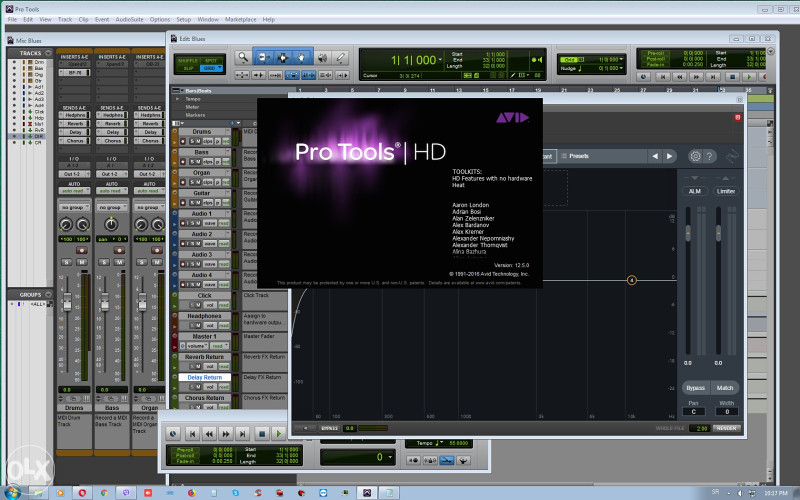Open Drums channel automation mode selector
The height and width of the screenshot is (500, 800).
point(74,191)
